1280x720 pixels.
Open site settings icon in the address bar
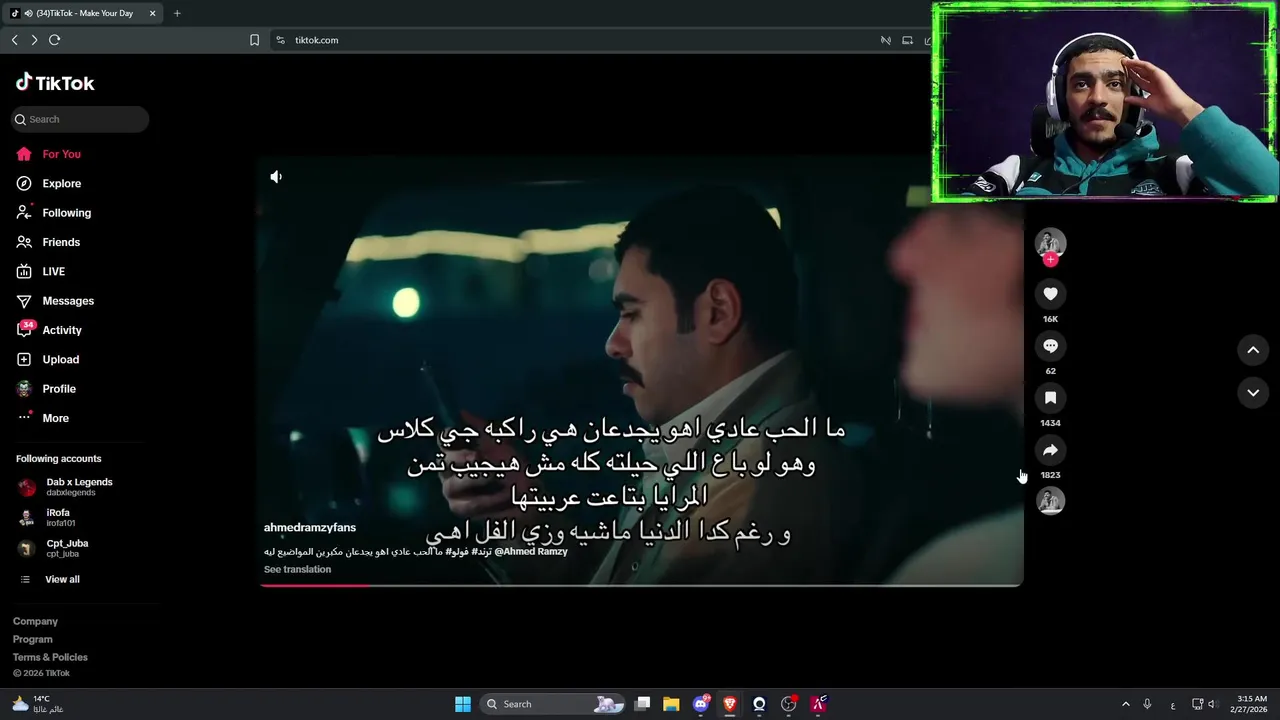pos(280,40)
